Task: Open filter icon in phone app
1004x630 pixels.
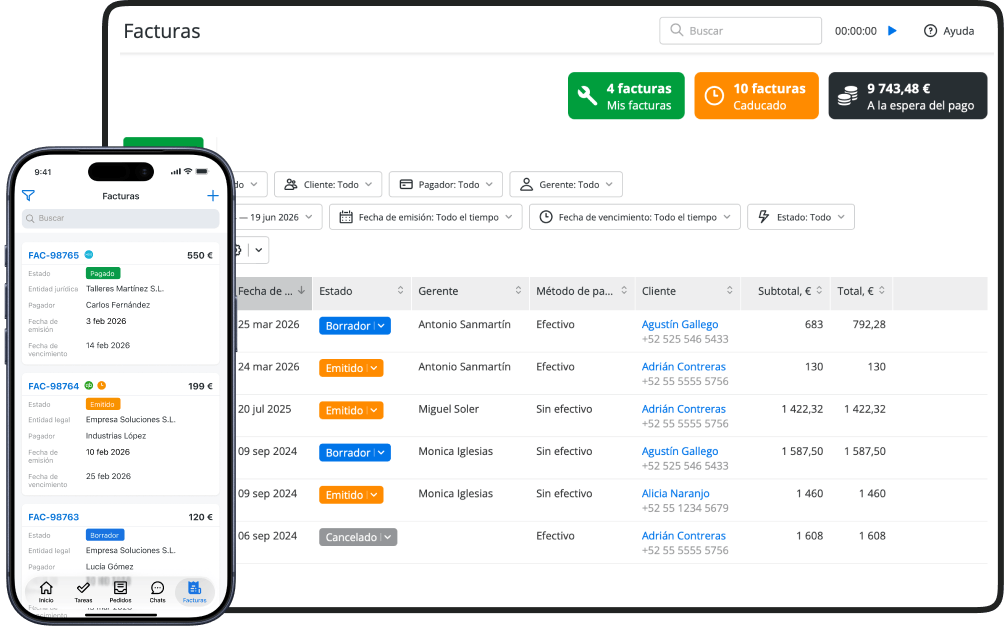Action: (x=28, y=195)
